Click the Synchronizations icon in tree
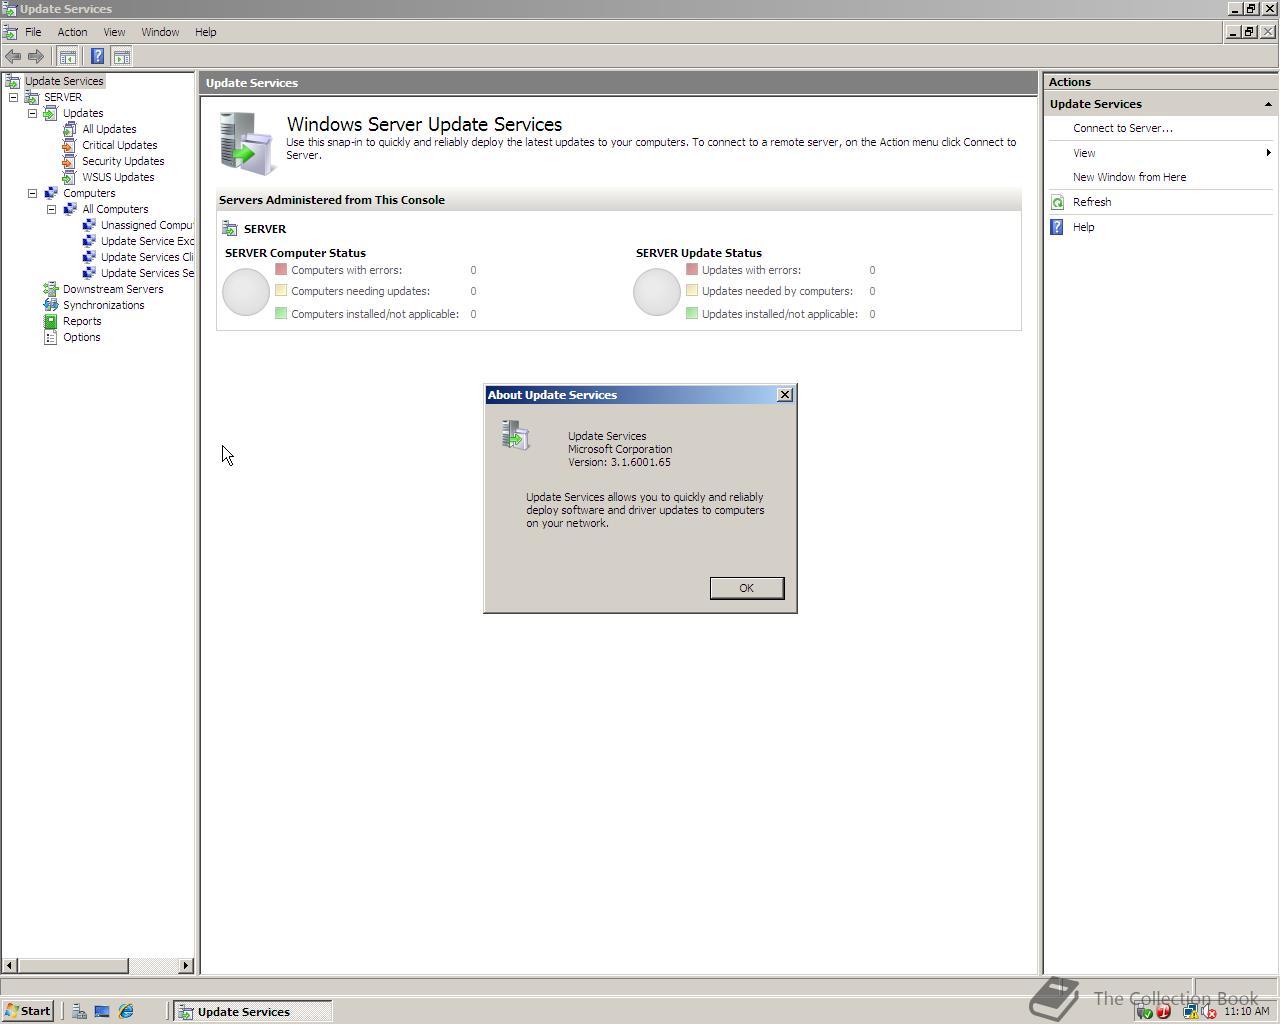 pos(51,305)
